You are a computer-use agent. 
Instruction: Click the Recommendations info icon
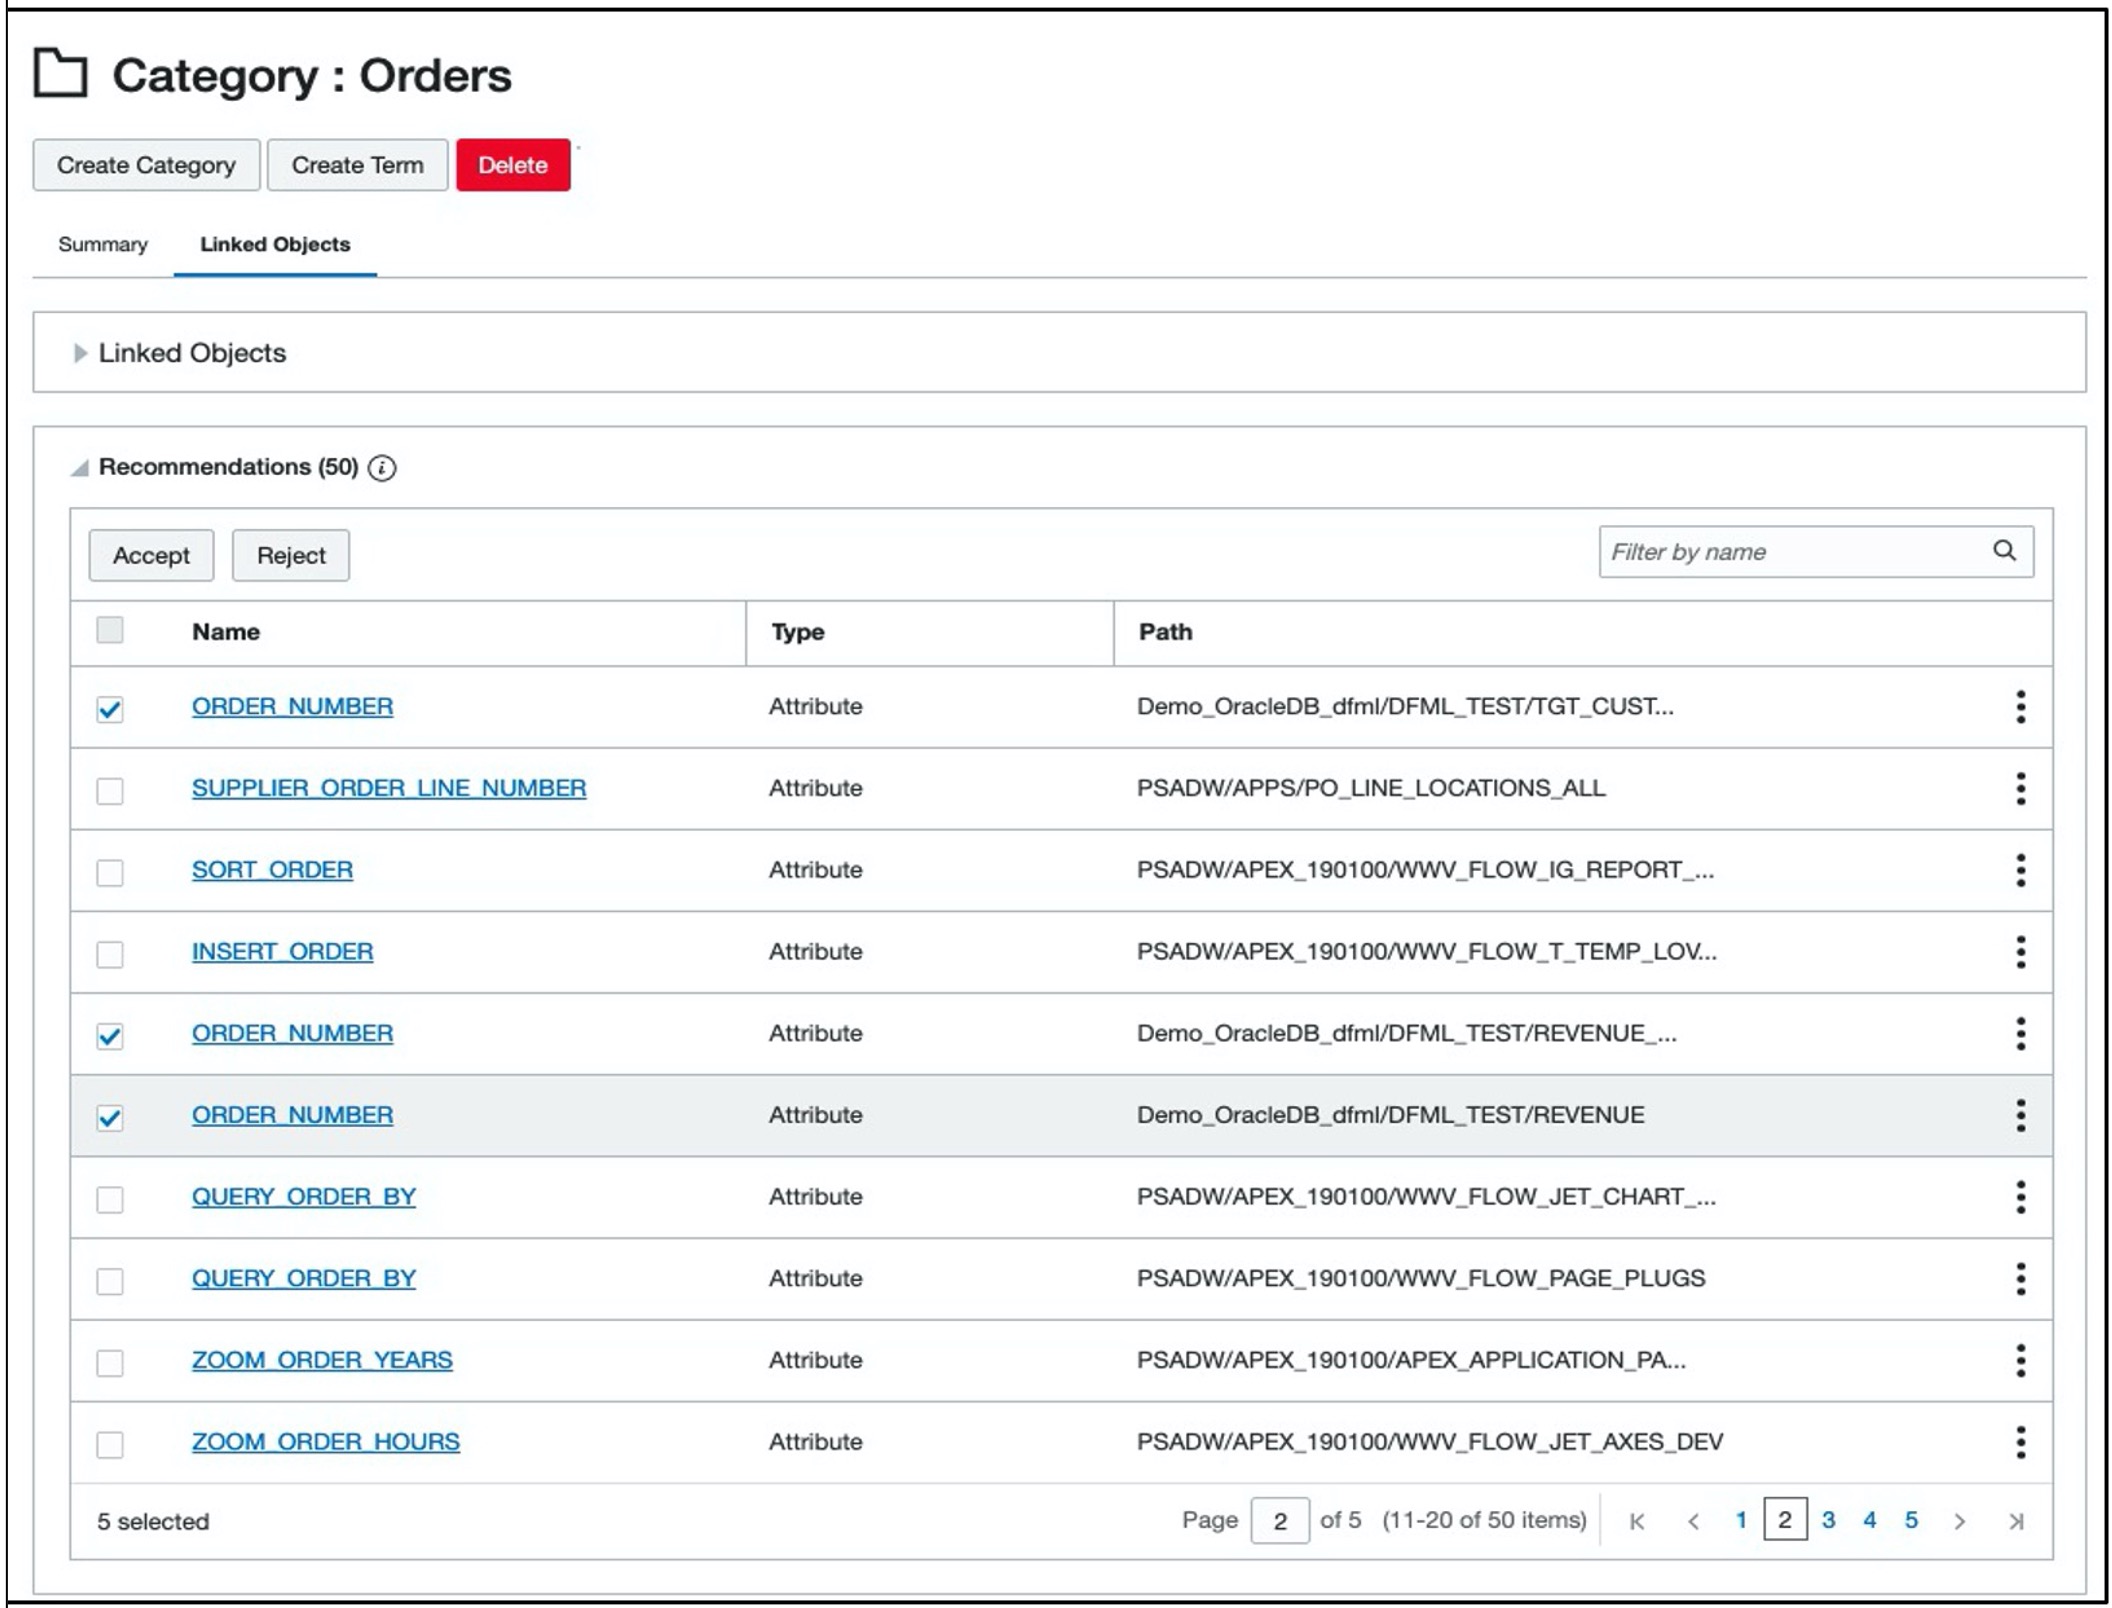381,468
